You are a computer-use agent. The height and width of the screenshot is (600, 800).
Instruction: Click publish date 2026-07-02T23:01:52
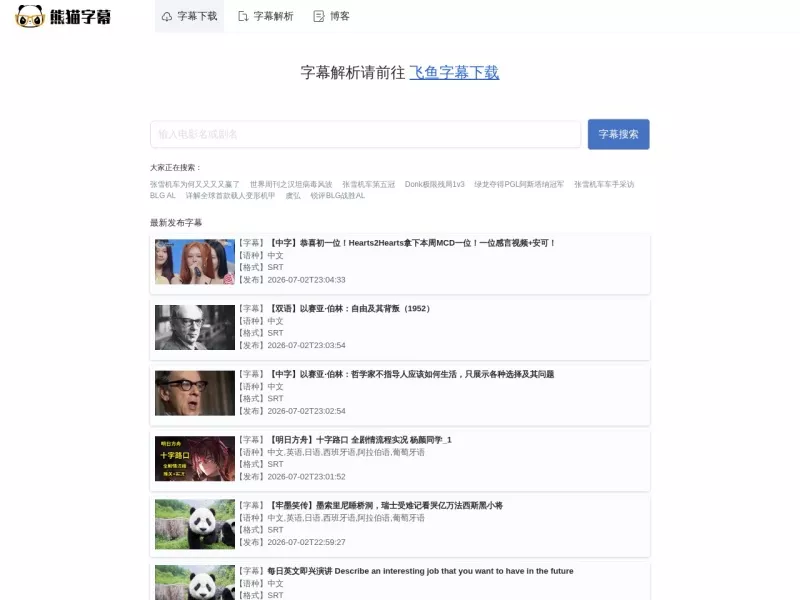tap(307, 477)
